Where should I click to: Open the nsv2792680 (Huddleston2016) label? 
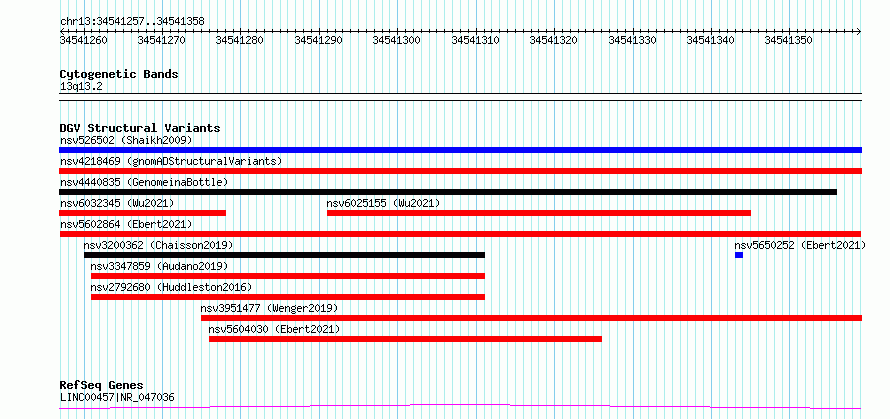click(171, 287)
